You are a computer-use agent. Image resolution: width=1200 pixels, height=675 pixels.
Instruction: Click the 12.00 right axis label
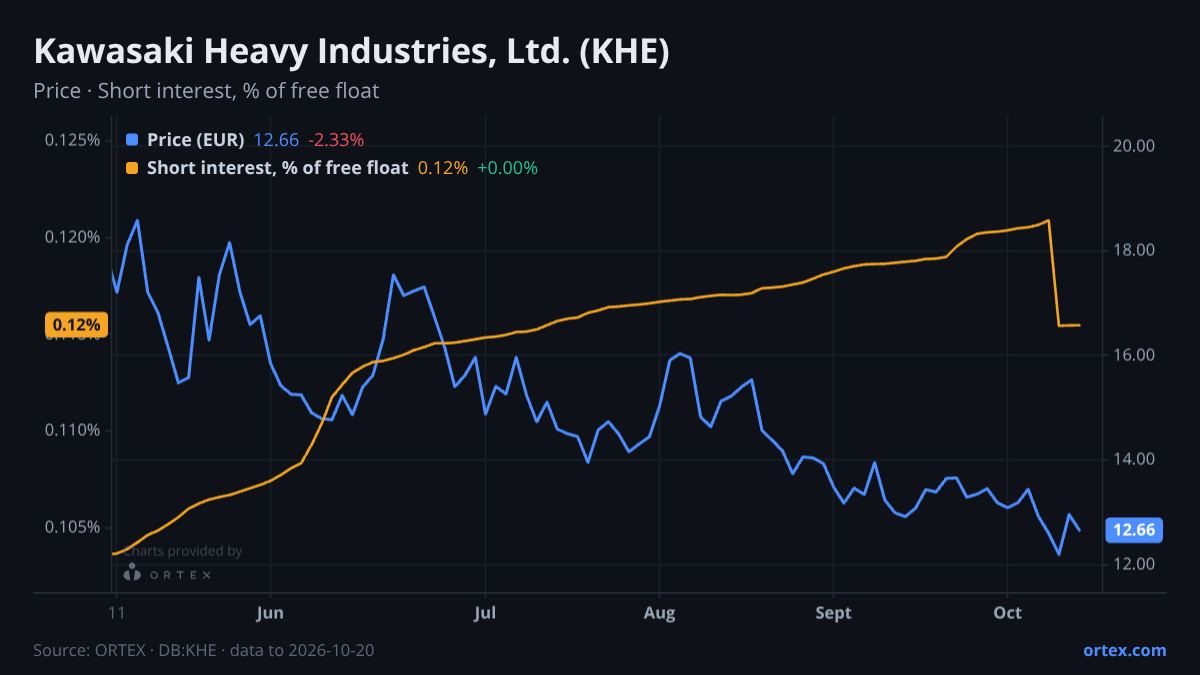pyautogui.click(x=1134, y=564)
